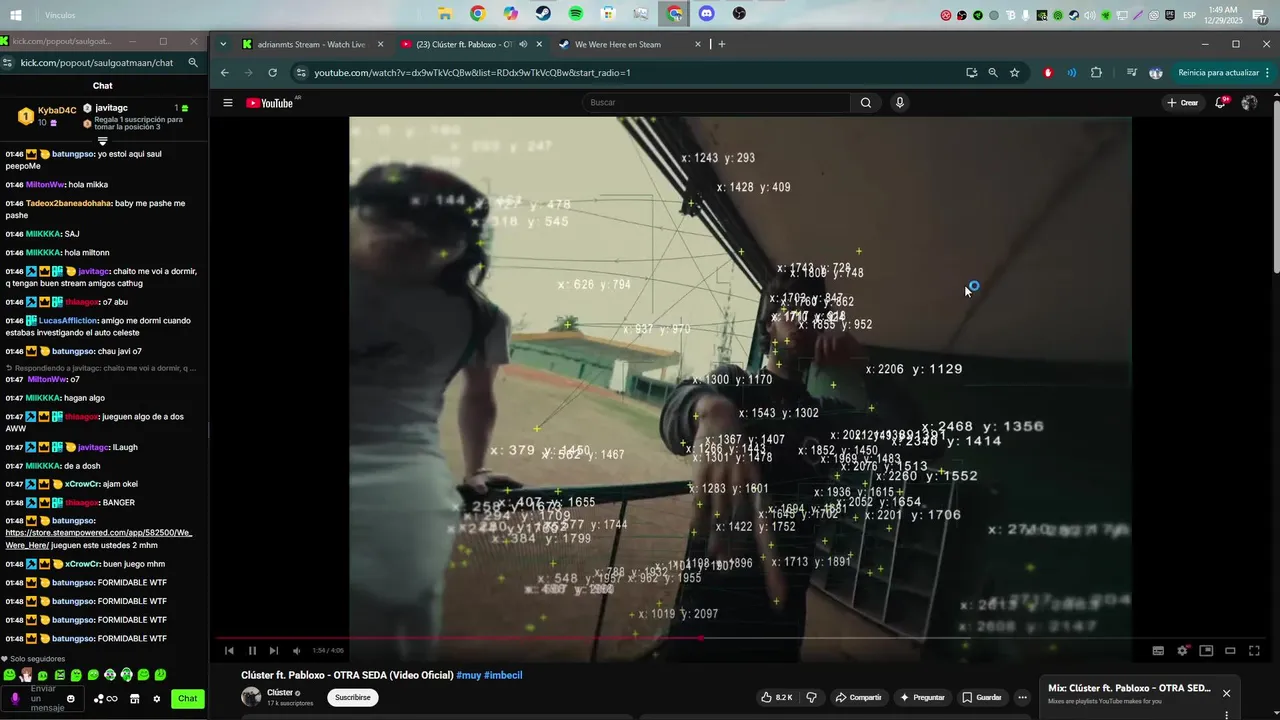
Task: Activate YouTube voice search microphone
Action: pos(900,102)
